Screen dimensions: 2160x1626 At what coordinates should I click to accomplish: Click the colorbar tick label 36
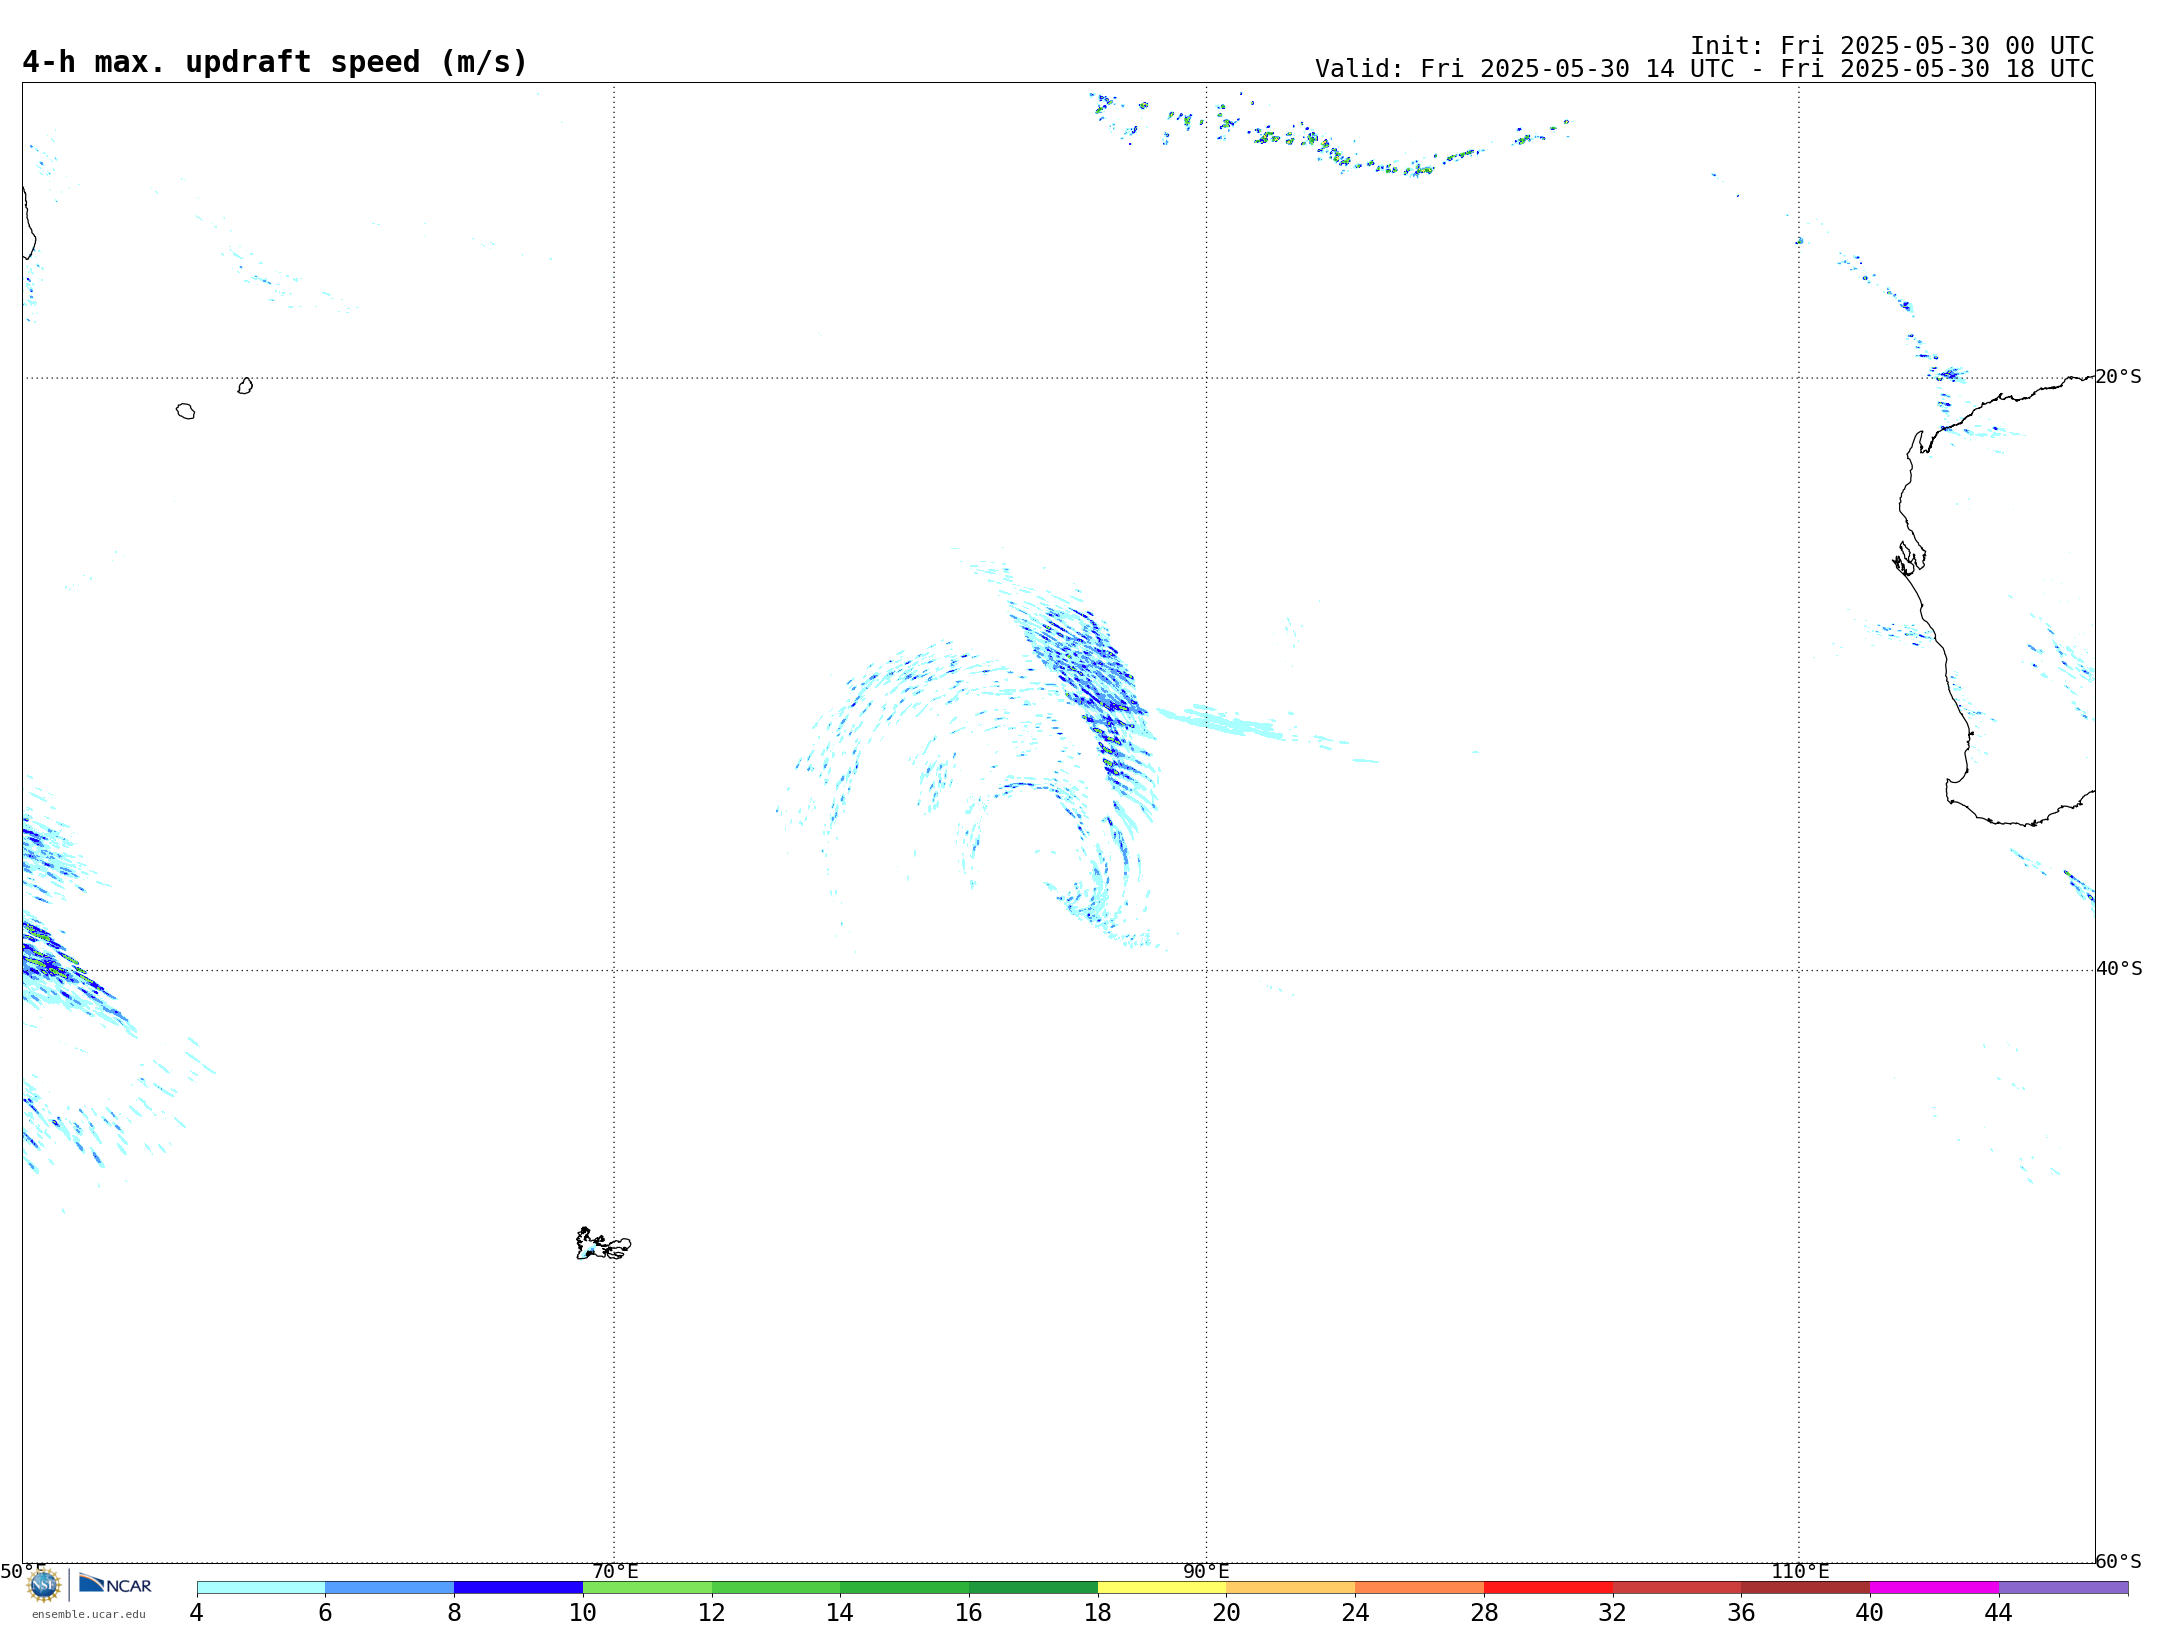(x=1741, y=1613)
